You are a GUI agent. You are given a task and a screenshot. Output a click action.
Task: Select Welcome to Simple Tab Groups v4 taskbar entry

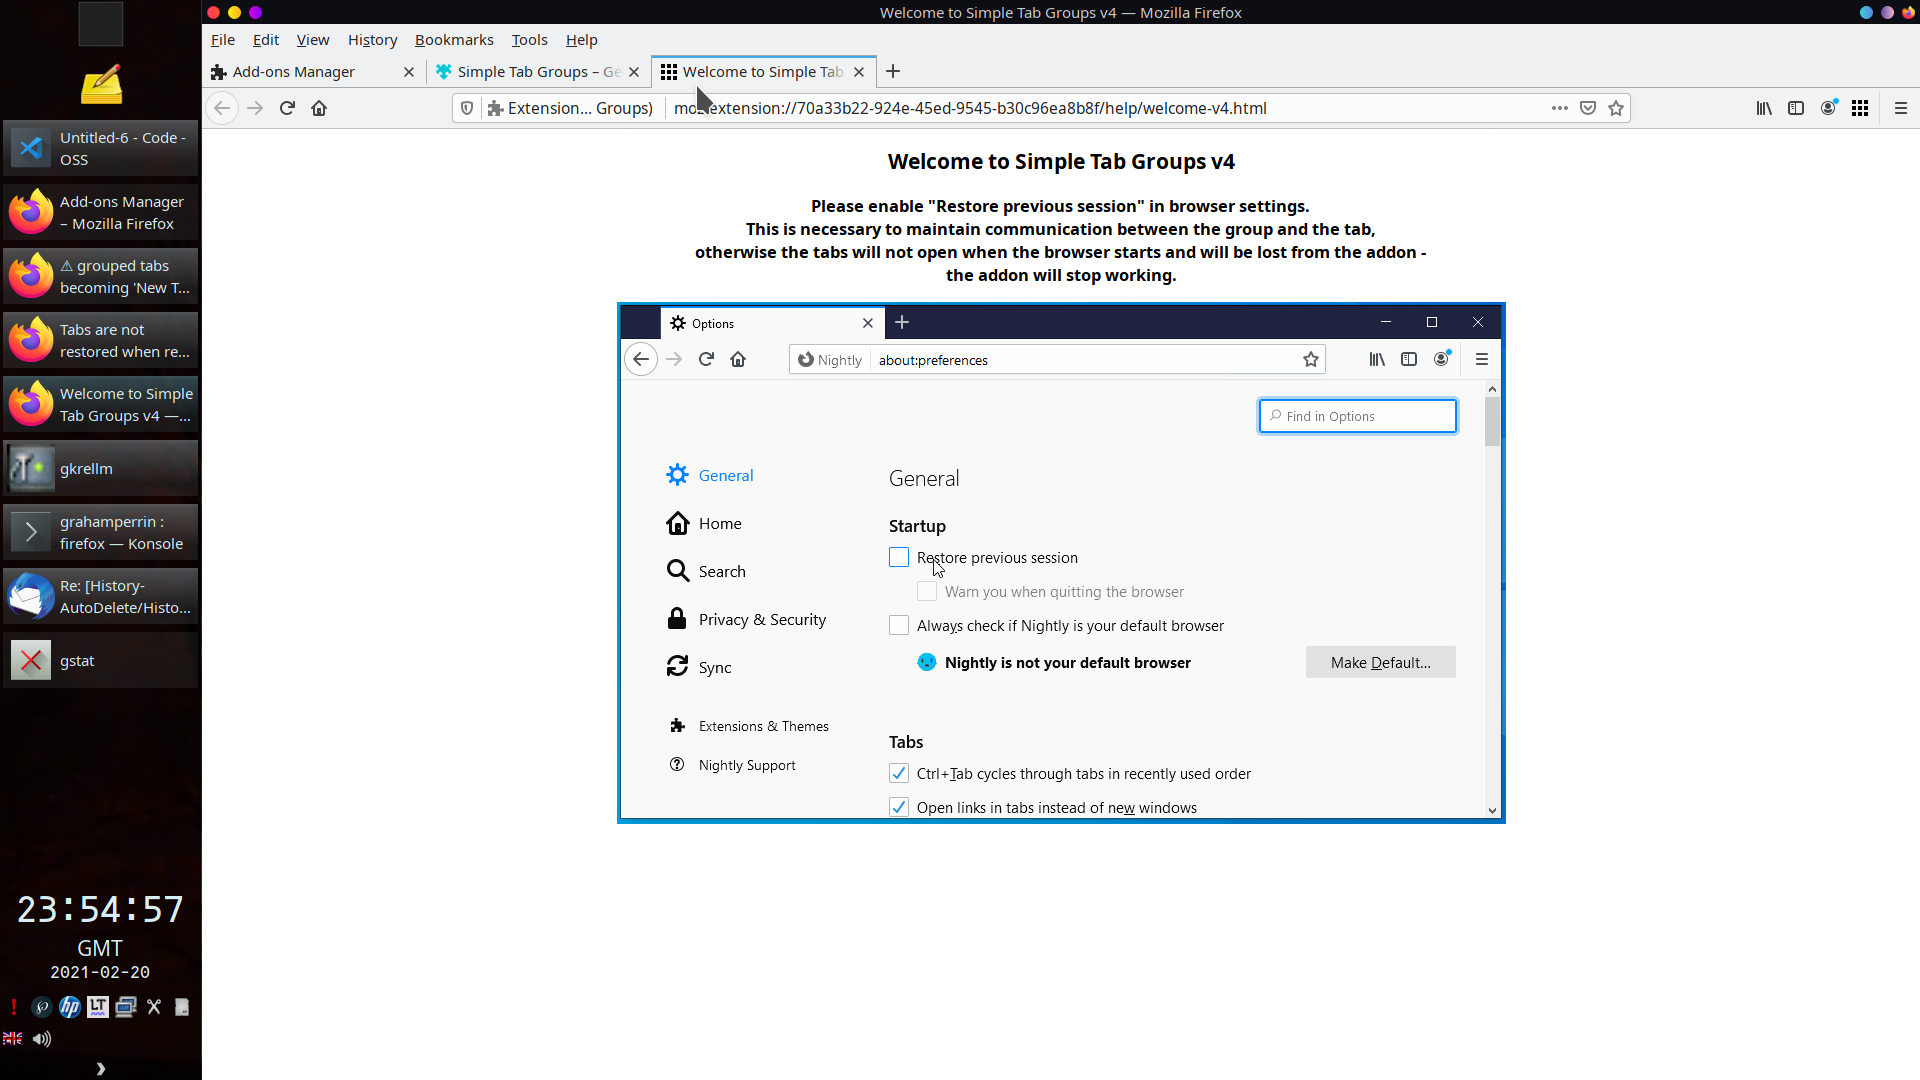(100, 404)
